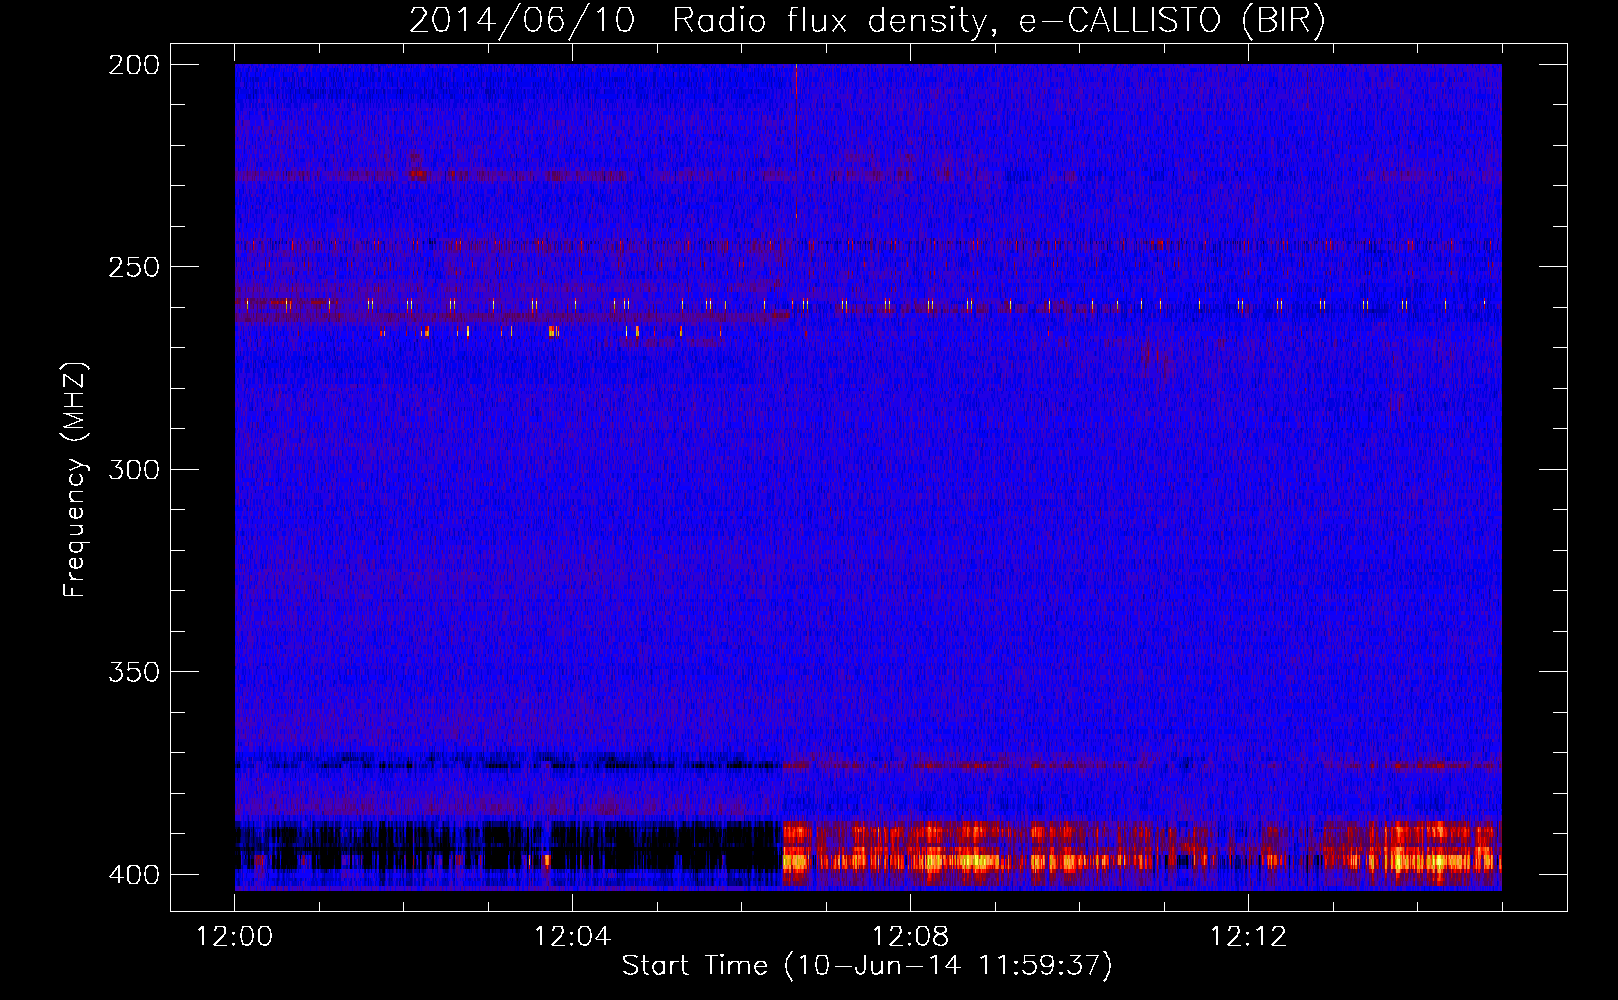Click the 300 frequency tick label
The height and width of the screenshot is (1000, 1618).
click(x=134, y=469)
